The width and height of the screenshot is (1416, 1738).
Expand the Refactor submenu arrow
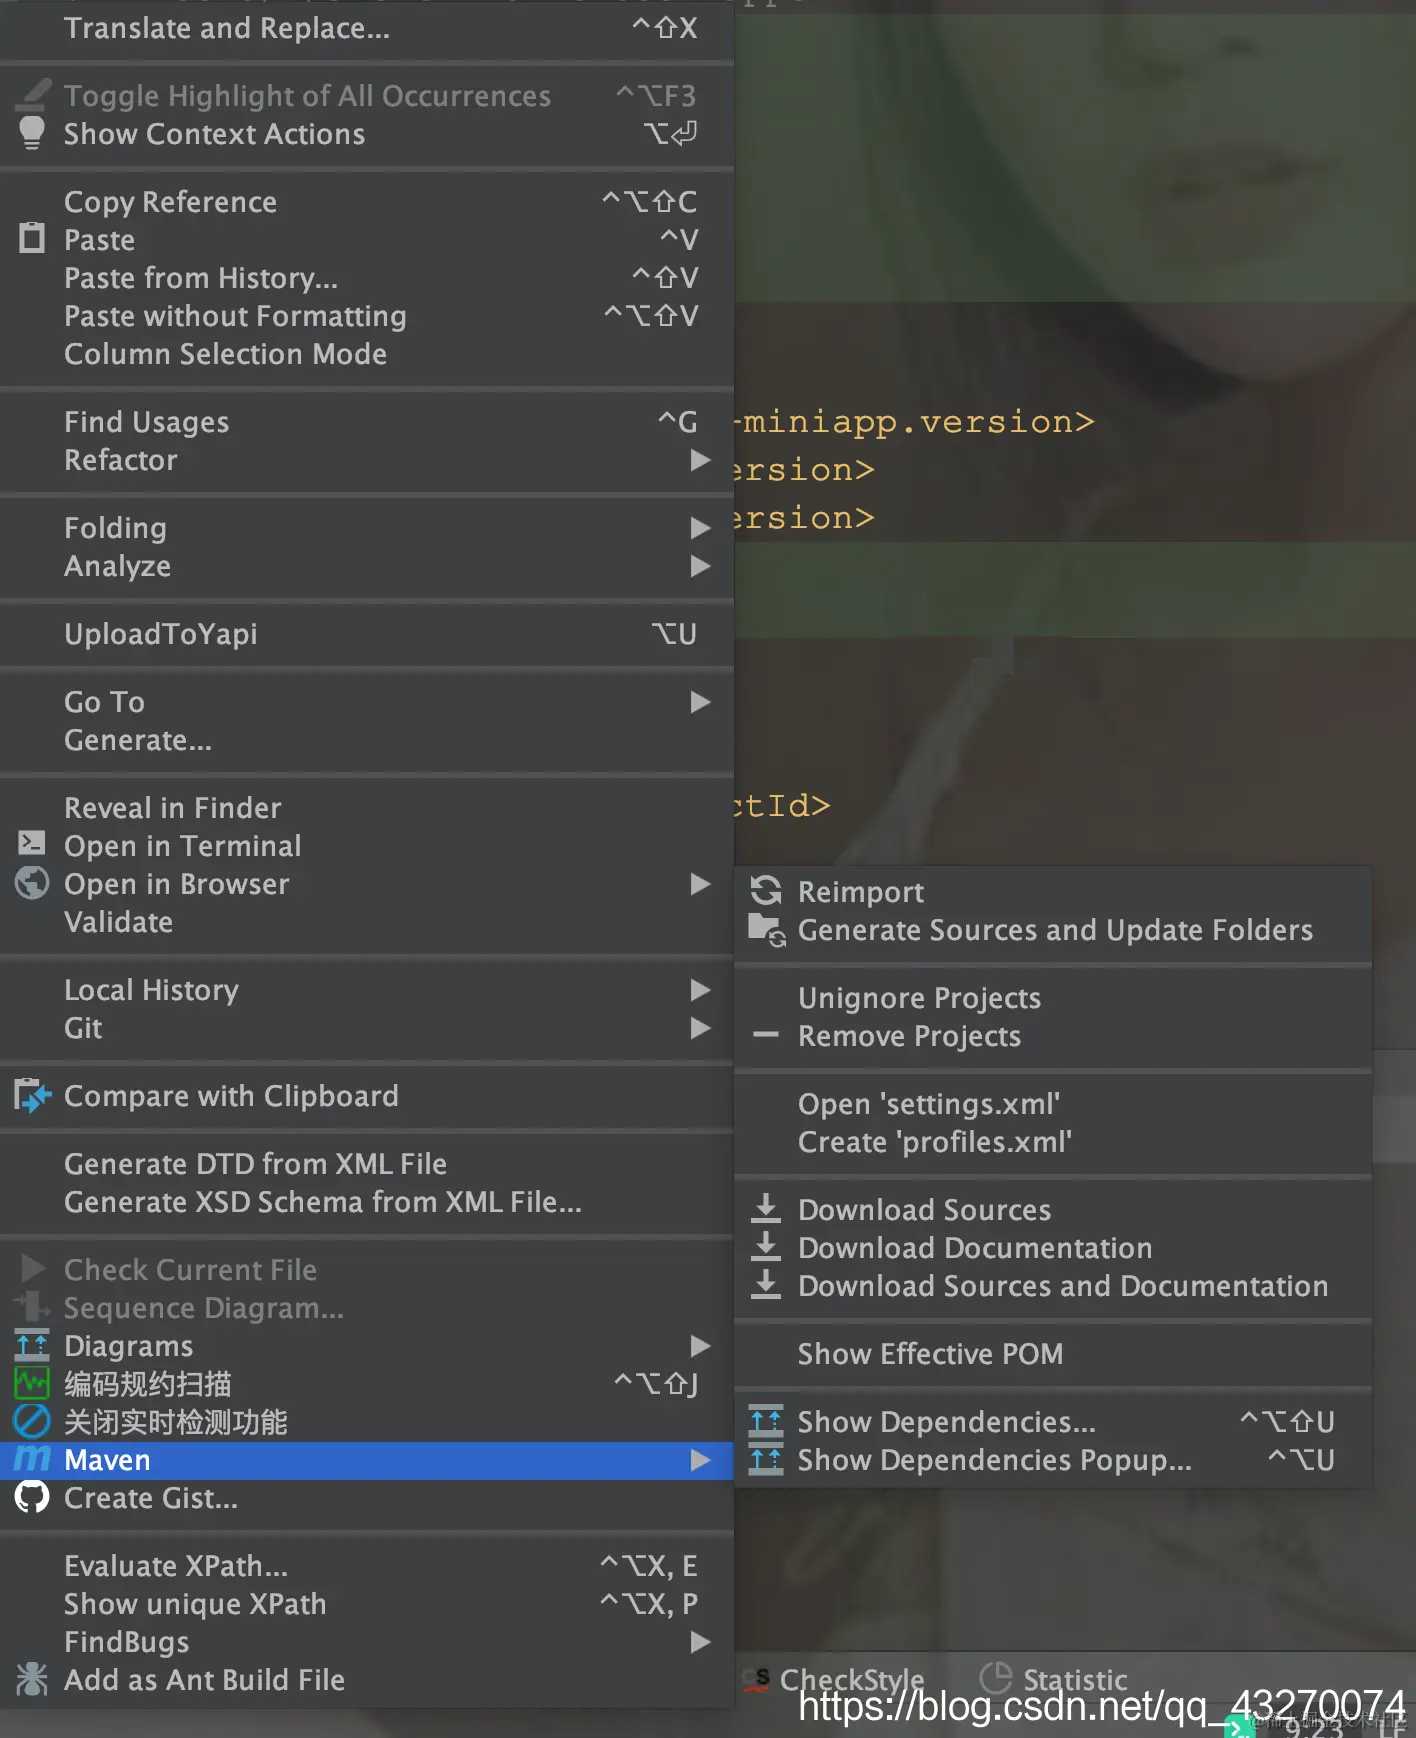tap(701, 460)
